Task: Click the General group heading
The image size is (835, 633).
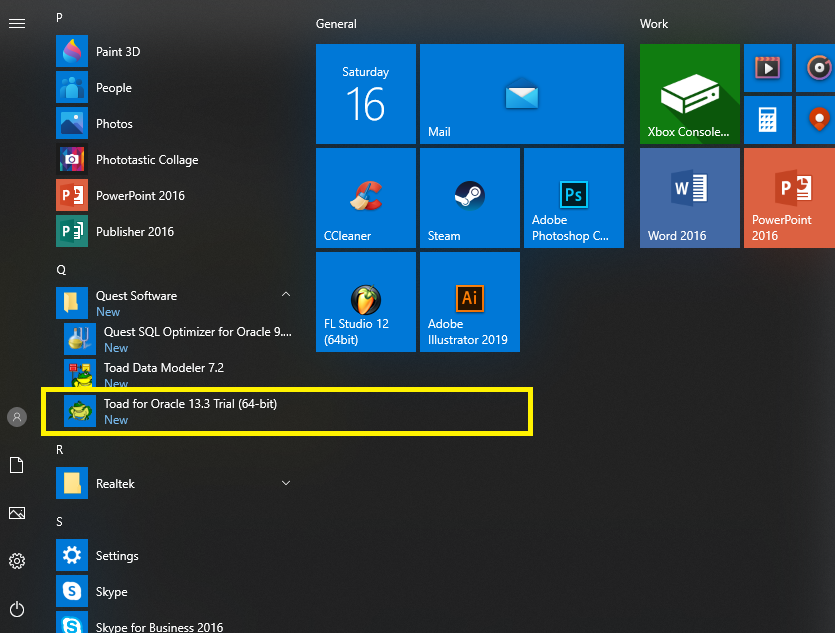Action: tap(336, 24)
